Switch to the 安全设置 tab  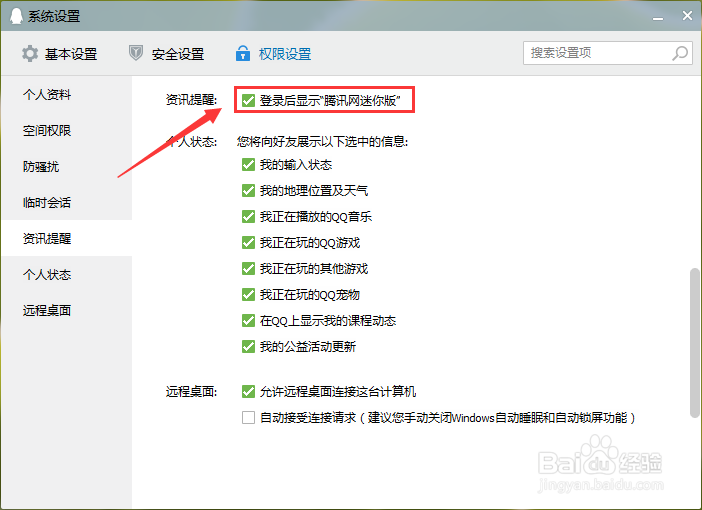tap(167, 54)
